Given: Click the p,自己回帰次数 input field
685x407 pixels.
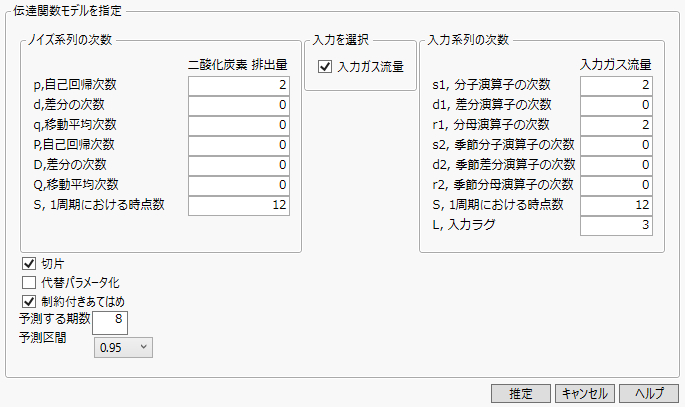Looking at the screenshot, I should point(239,85).
